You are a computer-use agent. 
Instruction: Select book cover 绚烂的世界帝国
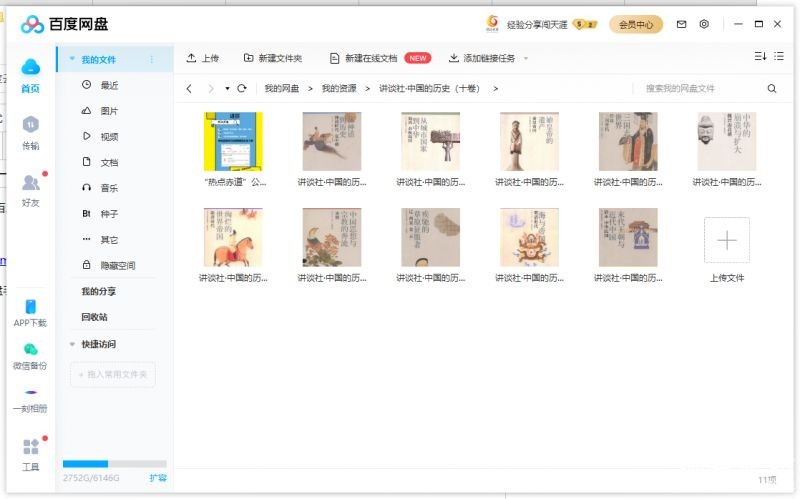coord(233,237)
